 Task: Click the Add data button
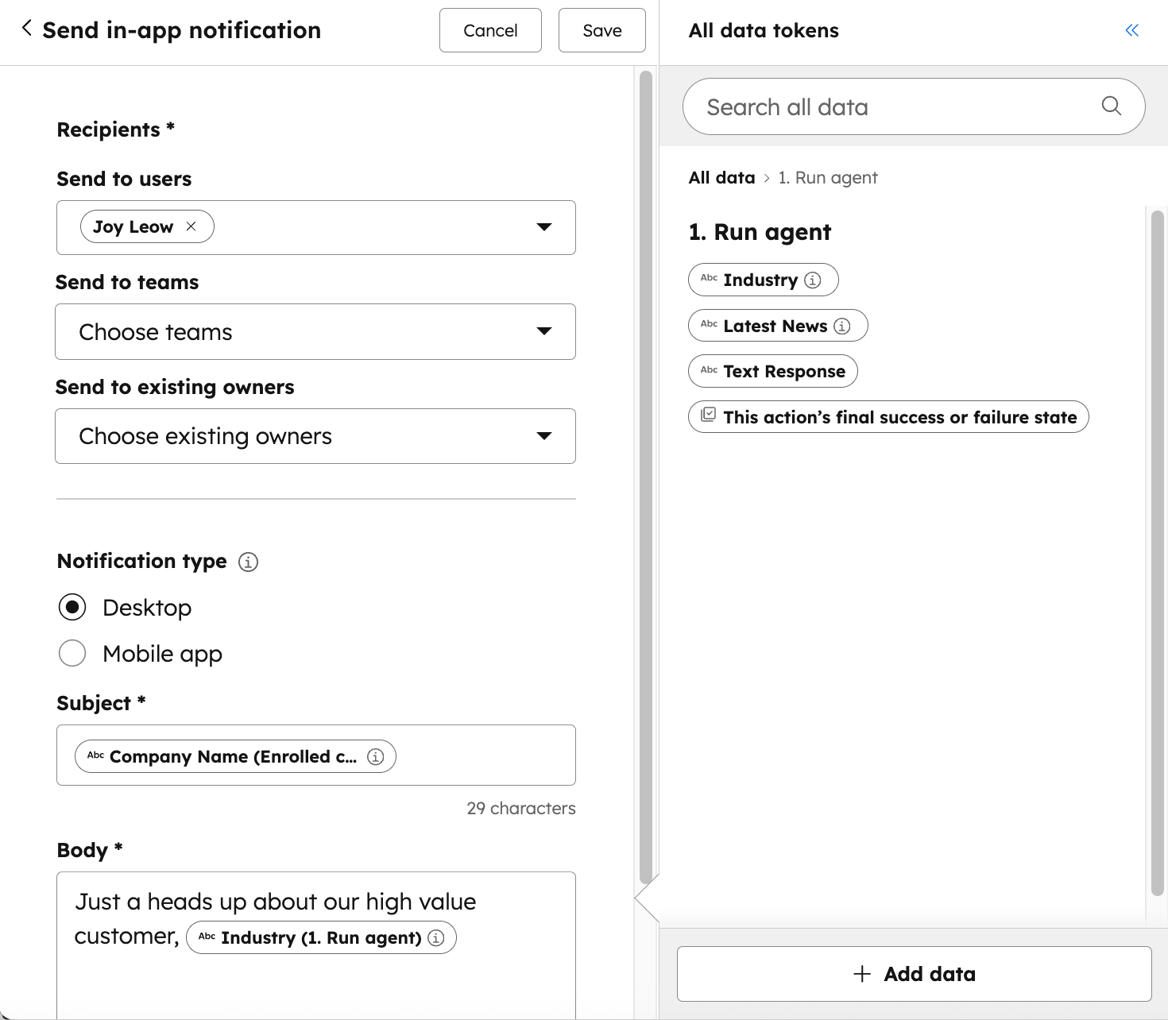[x=914, y=974]
